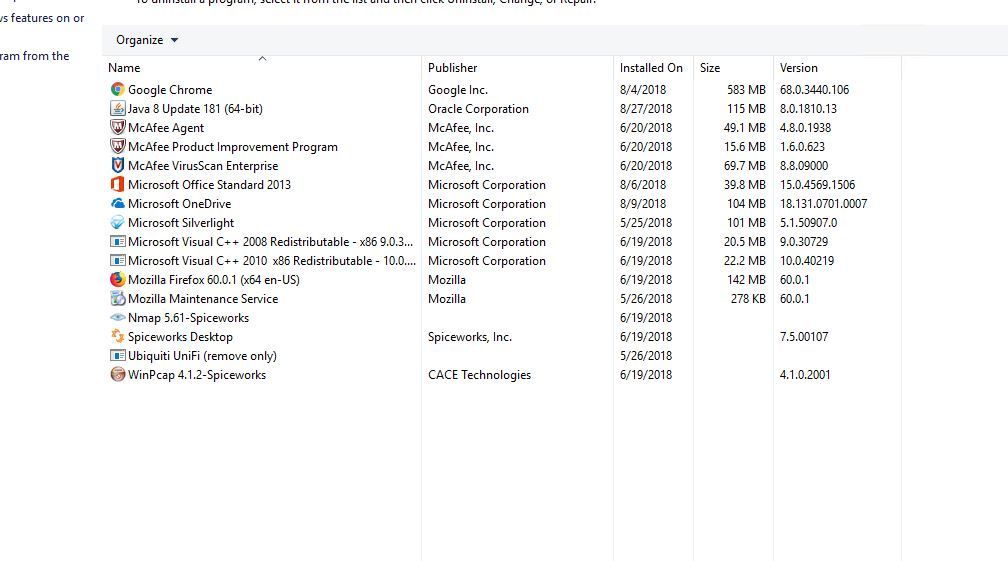Select the Java 8 Update 181 icon
Viewport: 1008px width, 561px height.
(x=118, y=109)
